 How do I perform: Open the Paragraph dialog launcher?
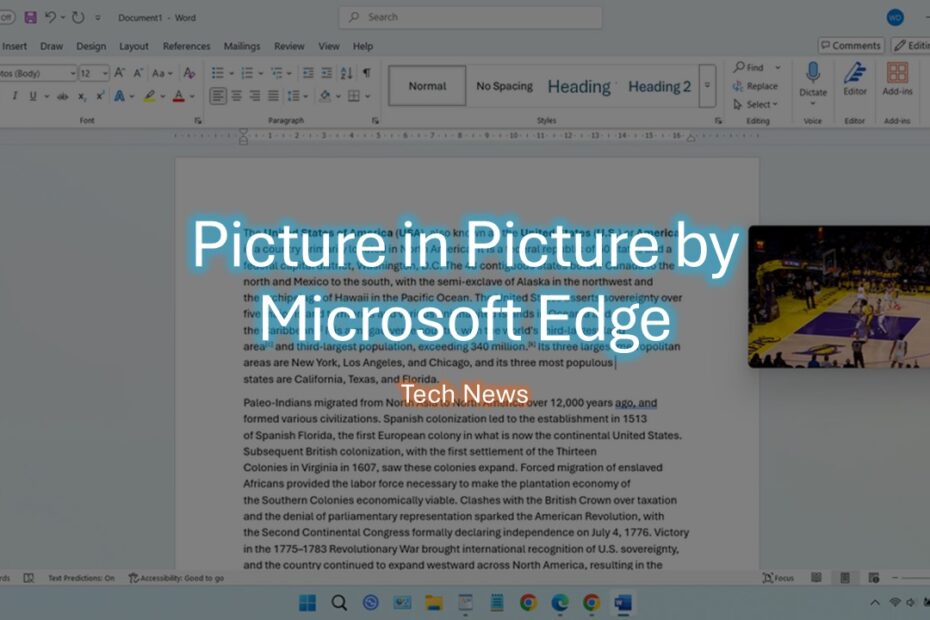pyautogui.click(x=375, y=120)
